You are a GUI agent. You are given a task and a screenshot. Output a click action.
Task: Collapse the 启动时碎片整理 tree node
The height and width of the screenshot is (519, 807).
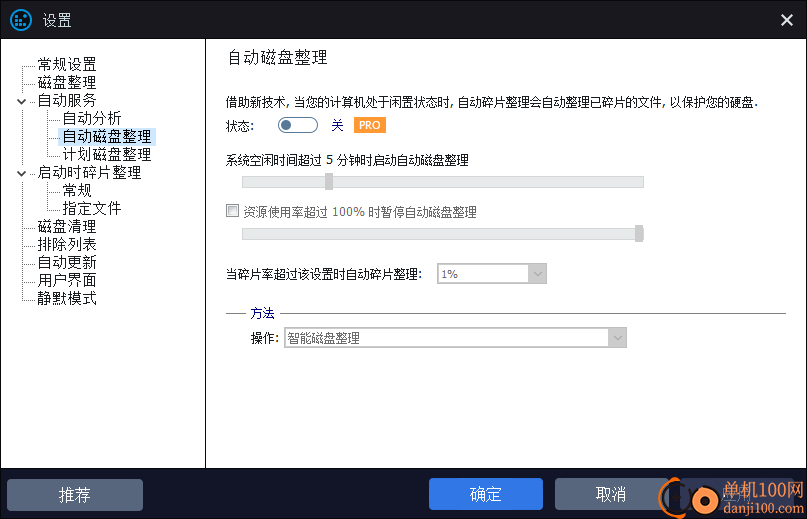coord(22,174)
